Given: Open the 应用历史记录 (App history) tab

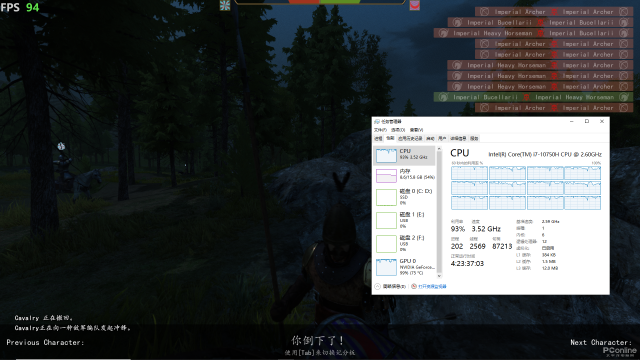Looking at the screenshot, I should [410, 139].
